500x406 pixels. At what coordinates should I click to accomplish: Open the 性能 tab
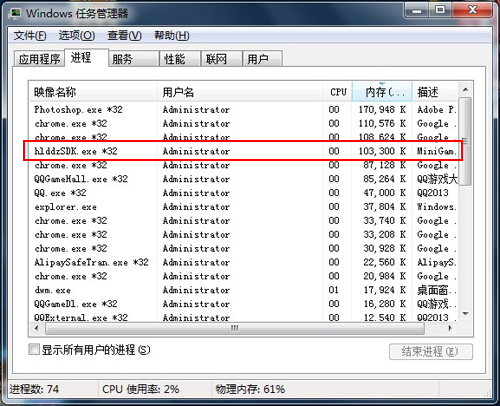click(180, 59)
